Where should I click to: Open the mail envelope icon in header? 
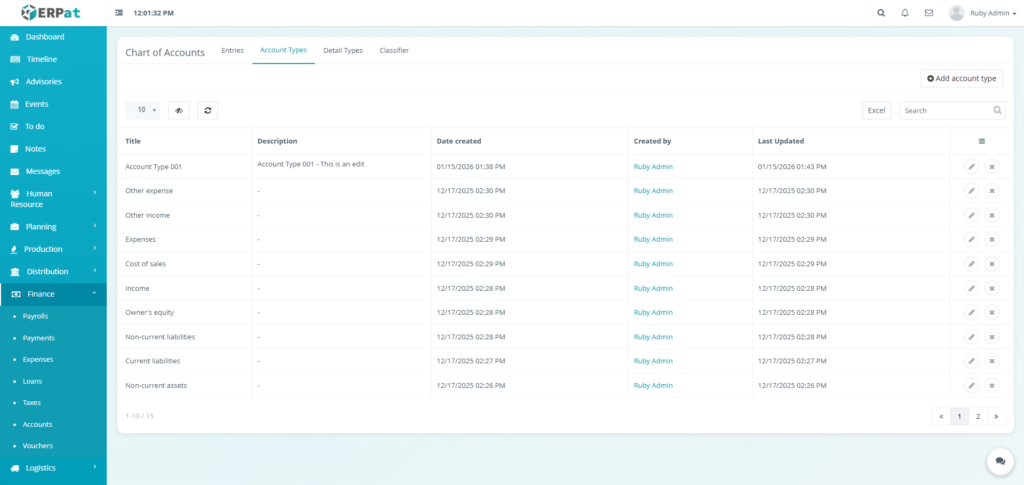(x=929, y=13)
